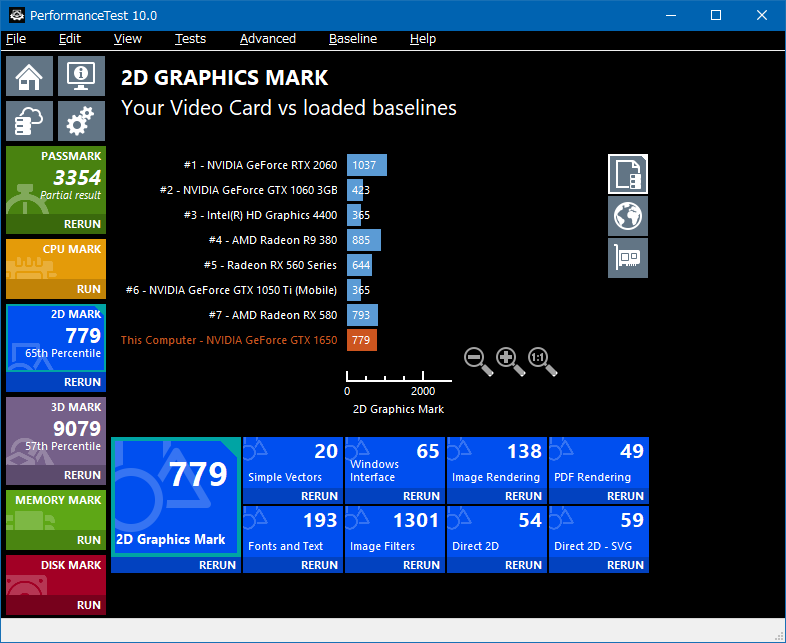Zoom out the chart with minus magnifier
Viewport: 786px width, 643px height.
[x=478, y=361]
